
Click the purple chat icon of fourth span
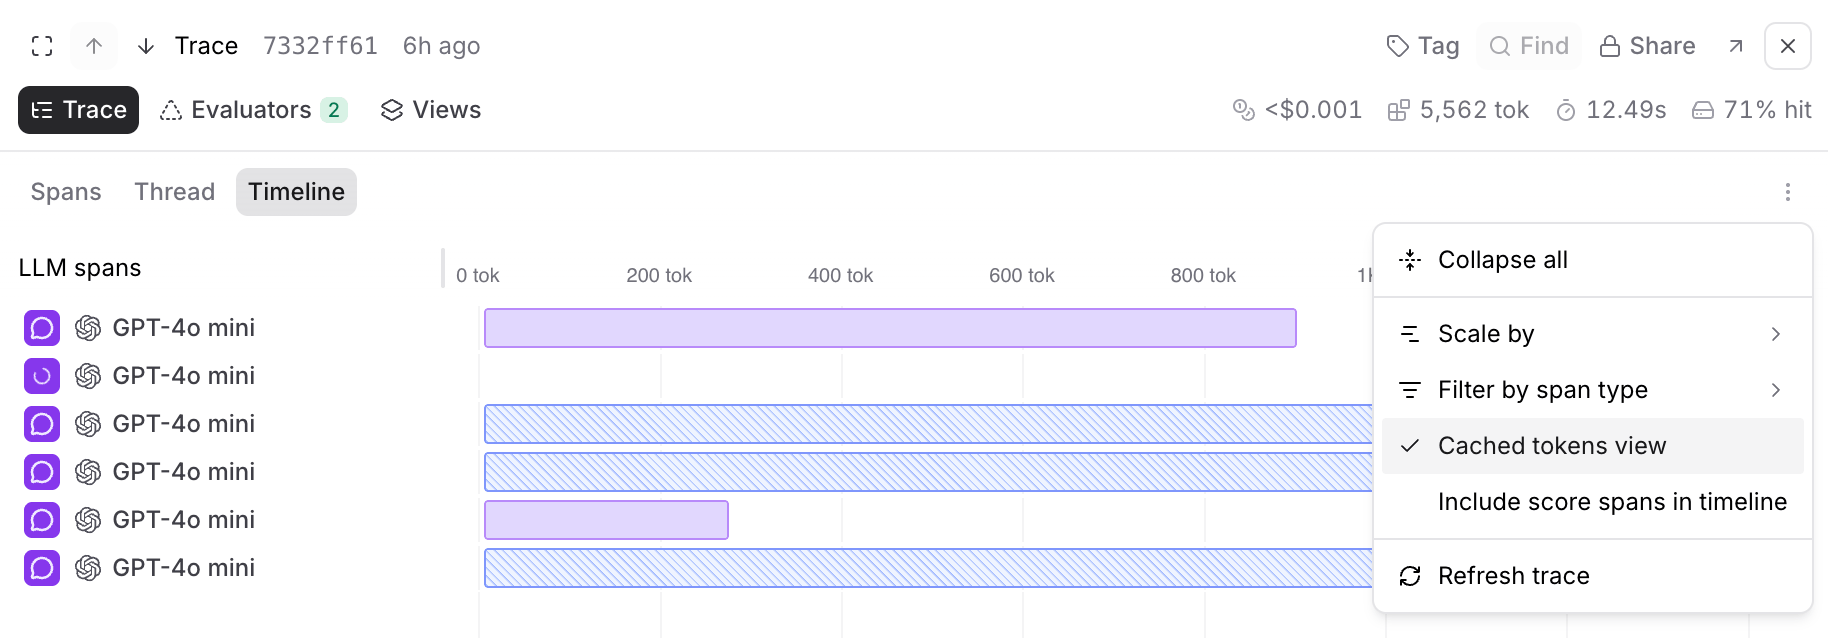42,472
